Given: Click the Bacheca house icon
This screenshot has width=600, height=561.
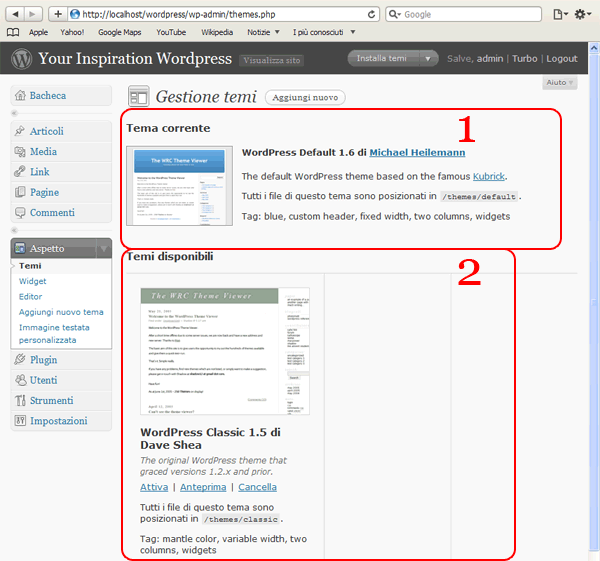Looking at the screenshot, I should (x=20, y=95).
